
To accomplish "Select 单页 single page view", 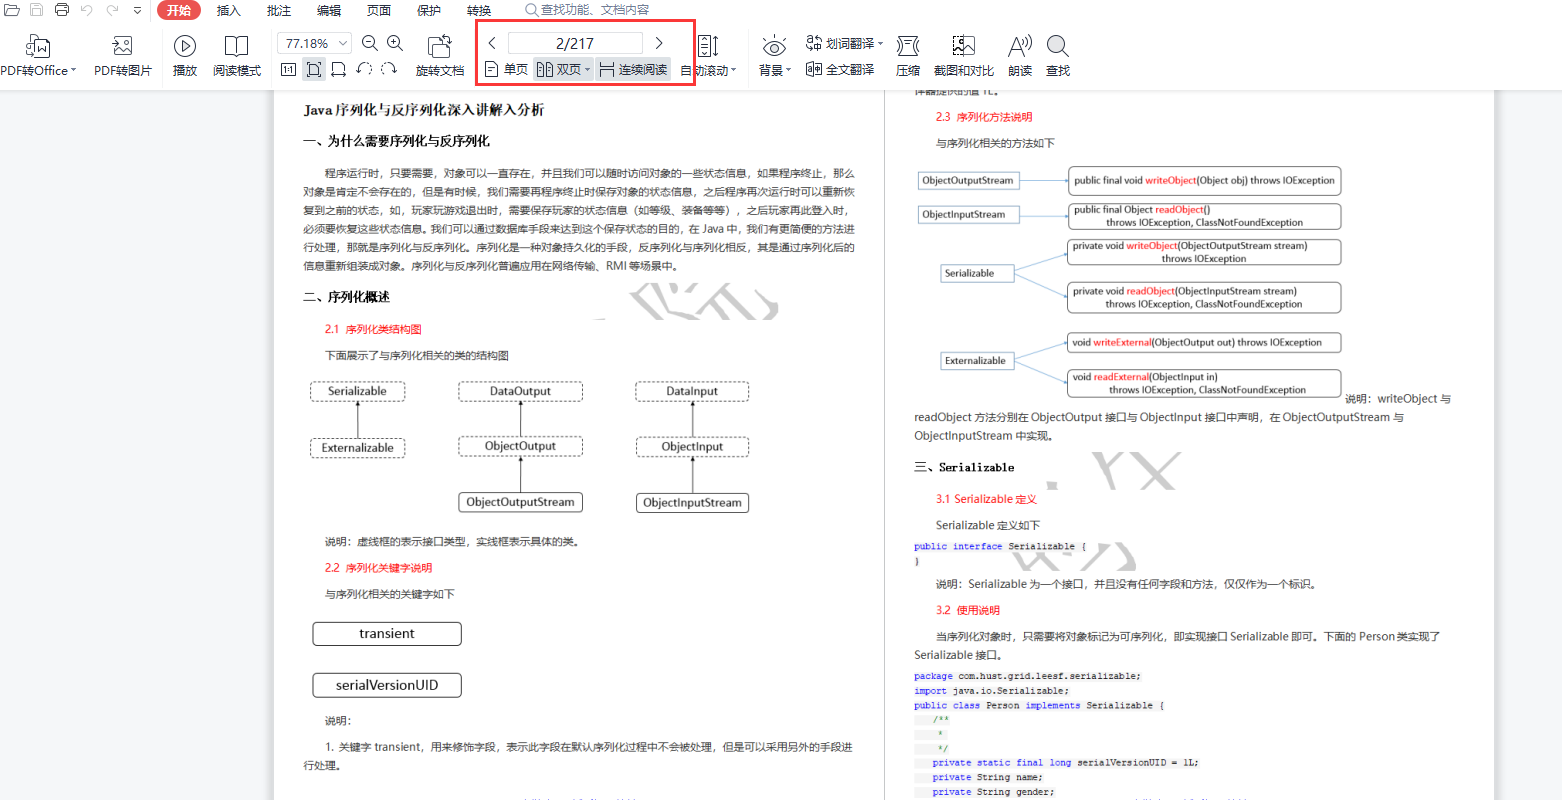I will point(506,69).
